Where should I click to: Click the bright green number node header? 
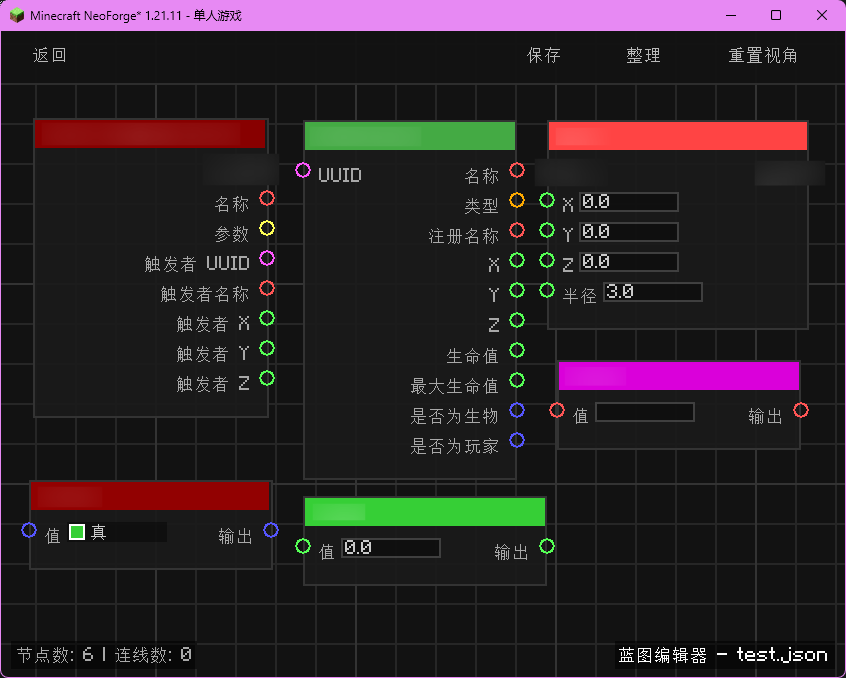(425, 511)
